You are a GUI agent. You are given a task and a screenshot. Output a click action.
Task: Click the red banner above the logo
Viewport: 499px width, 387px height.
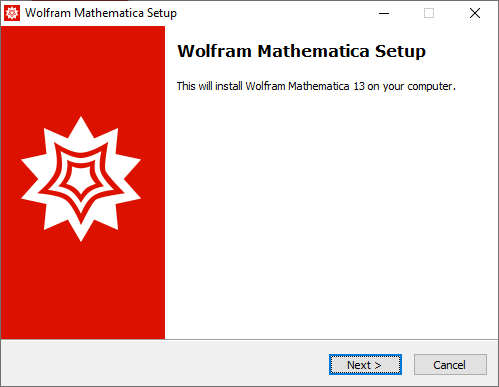pos(83,70)
